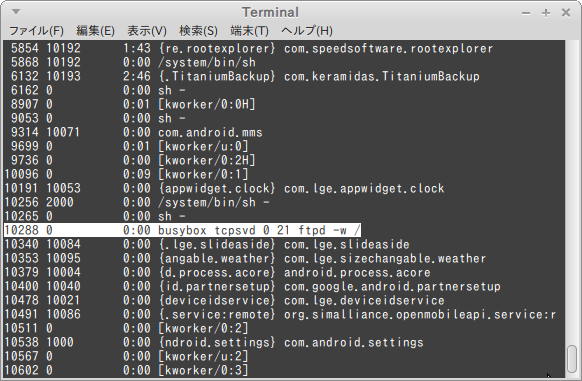Click the Terminal title bar text
This screenshot has height=381, width=582.
click(x=270, y=12)
